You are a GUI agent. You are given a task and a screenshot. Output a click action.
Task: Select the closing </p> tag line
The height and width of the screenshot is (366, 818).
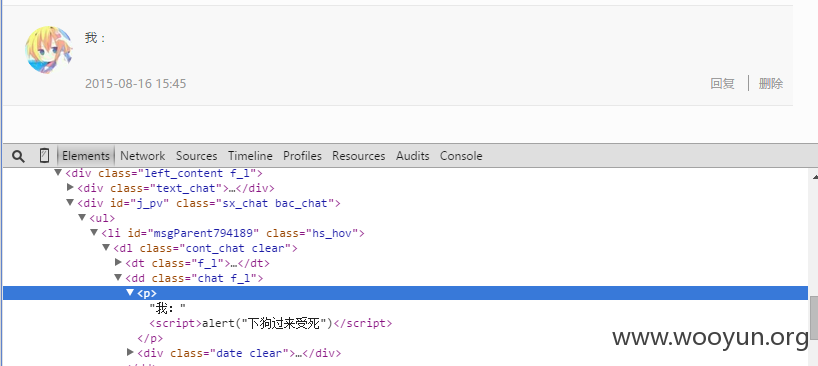pos(150,338)
